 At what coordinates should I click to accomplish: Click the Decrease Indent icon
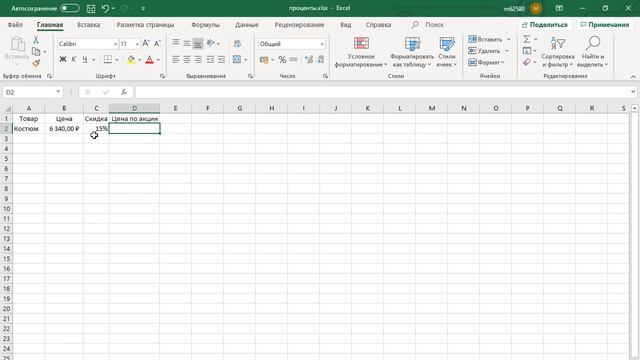click(x=210, y=60)
